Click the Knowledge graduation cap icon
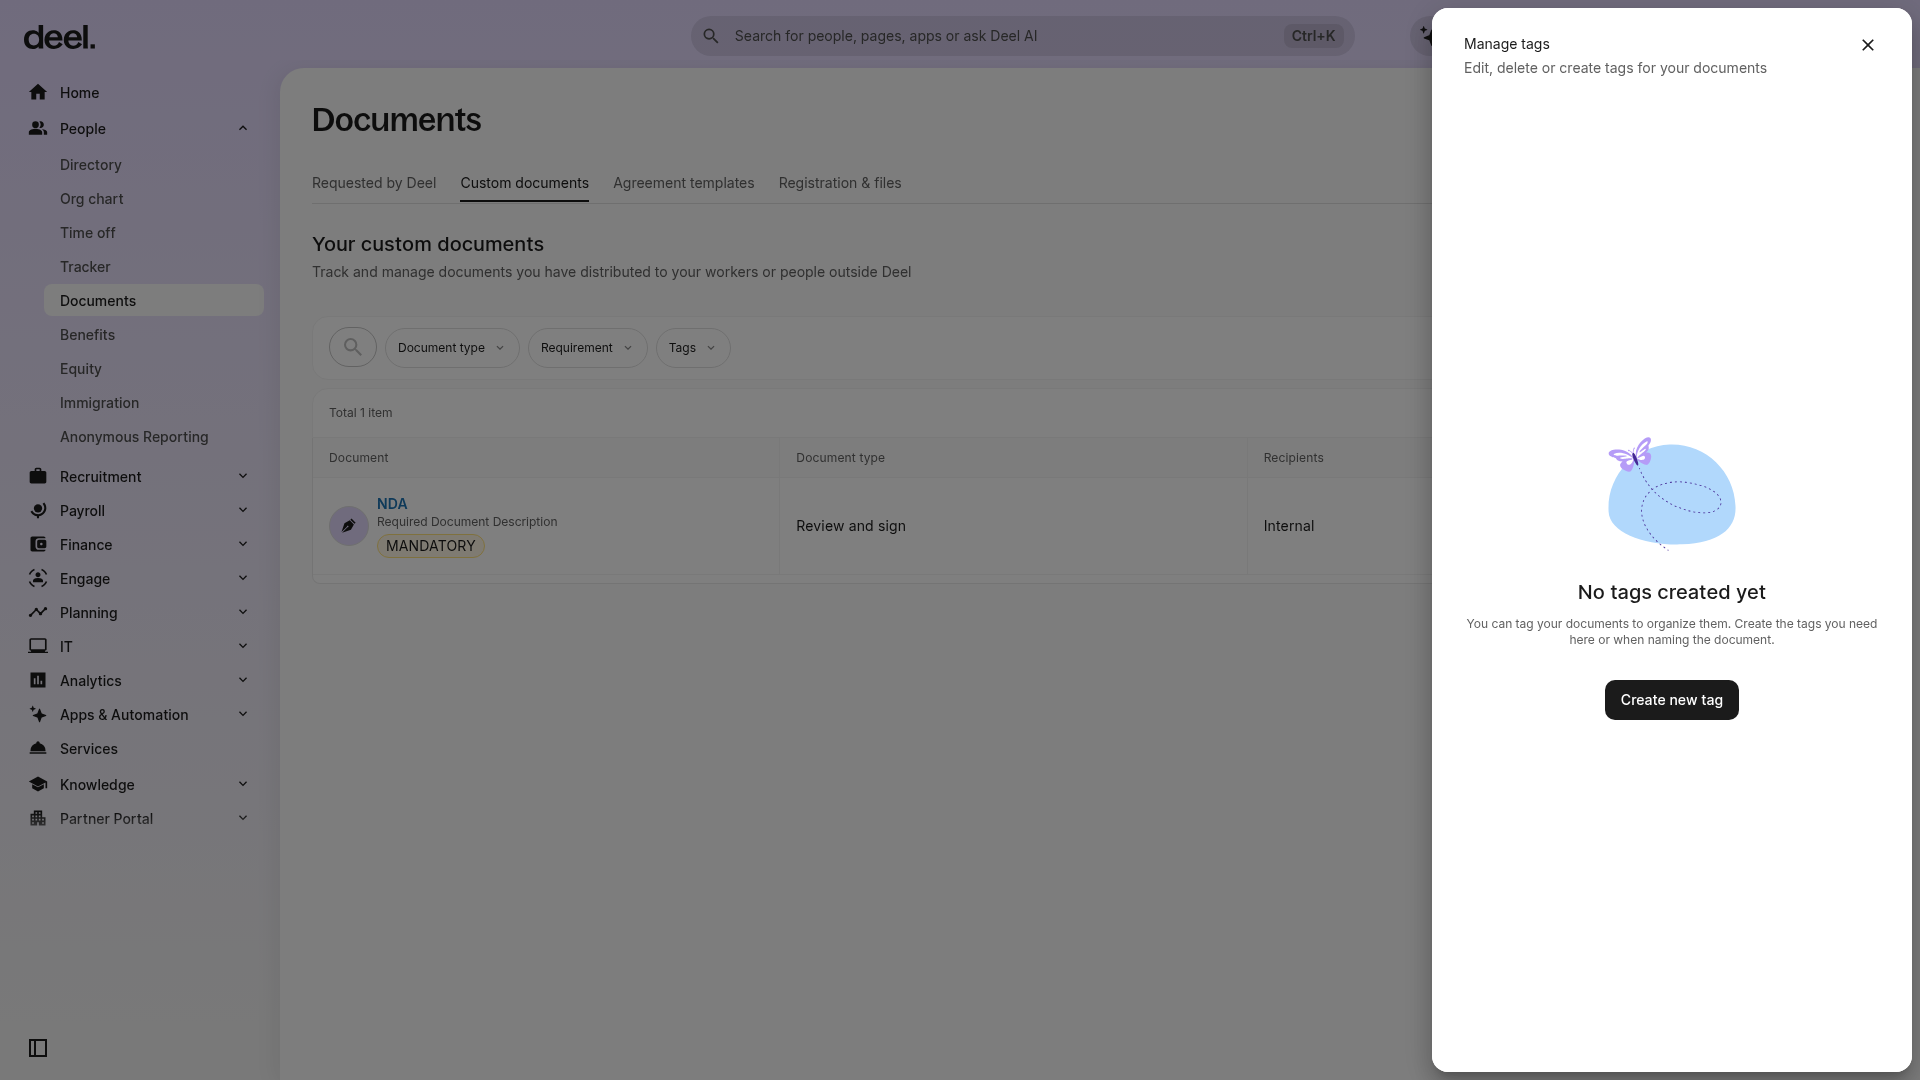The height and width of the screenshot is (1080, 1920). click(x=38, y=785)
